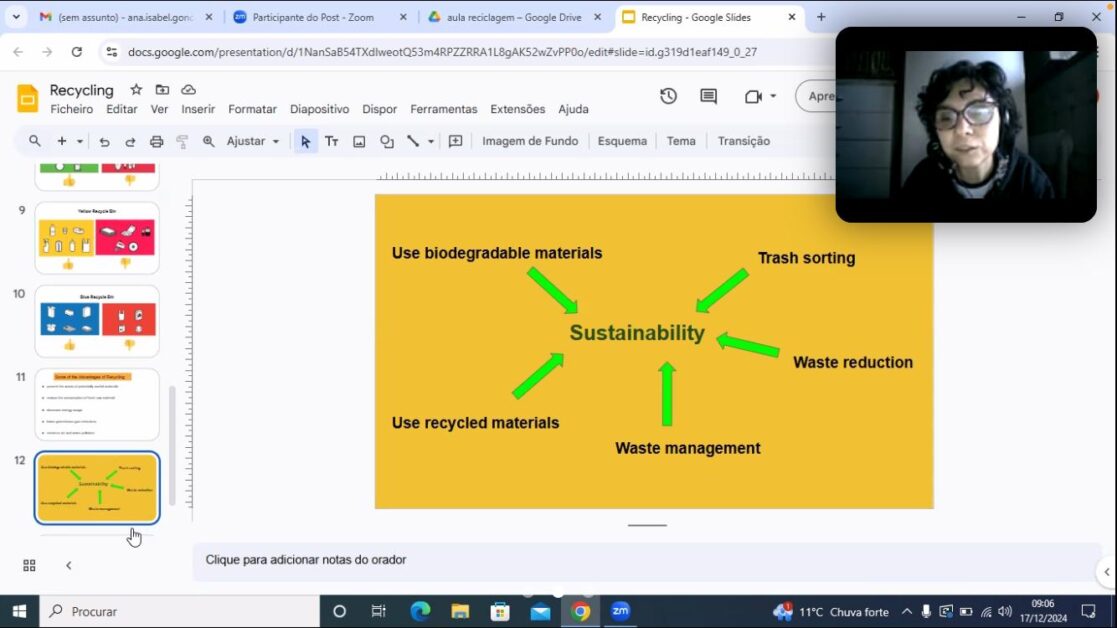Switch to grid view of slides
Image resolution: width=1117 pixels, height=628 pixels.
[x=29, y=565]
